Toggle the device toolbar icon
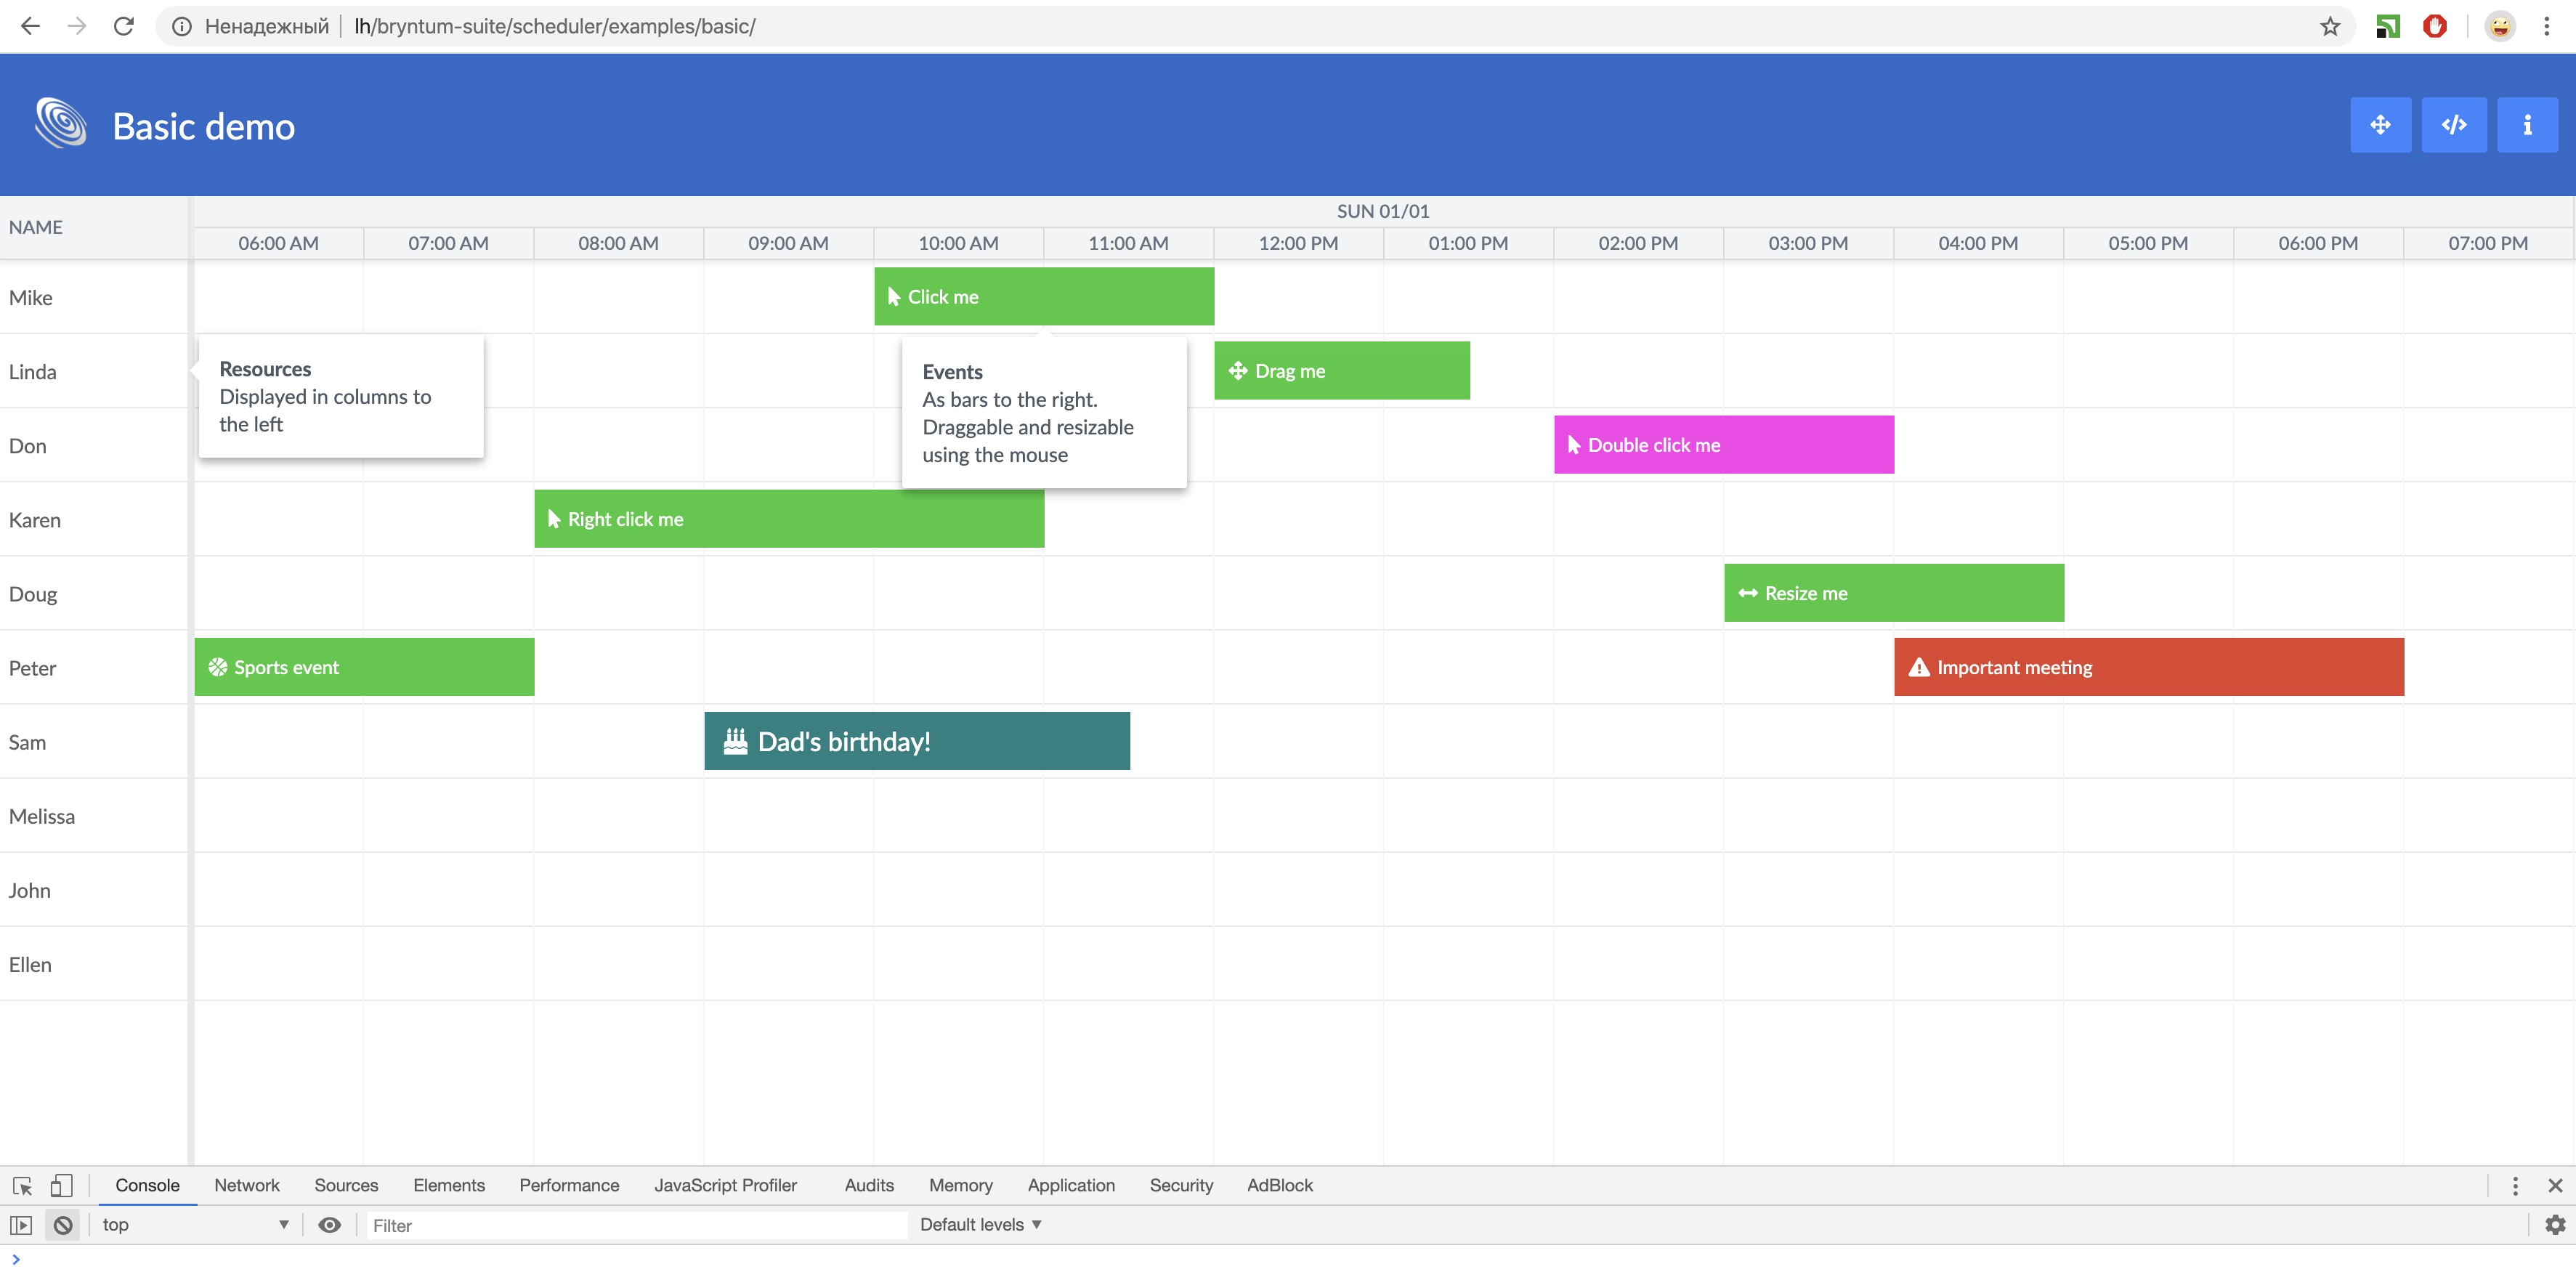This screenshot has width=2576, height=1280. pos(61,1186)
